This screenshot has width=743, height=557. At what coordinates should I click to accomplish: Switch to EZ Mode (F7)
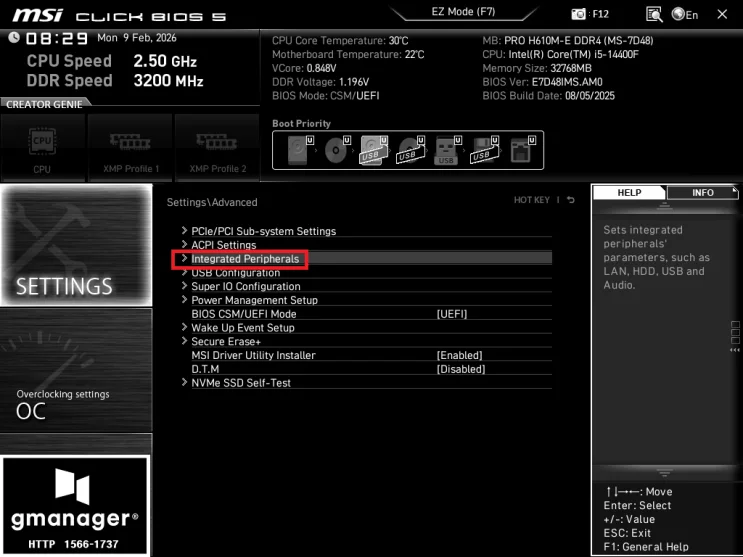(x=463, y=12)
